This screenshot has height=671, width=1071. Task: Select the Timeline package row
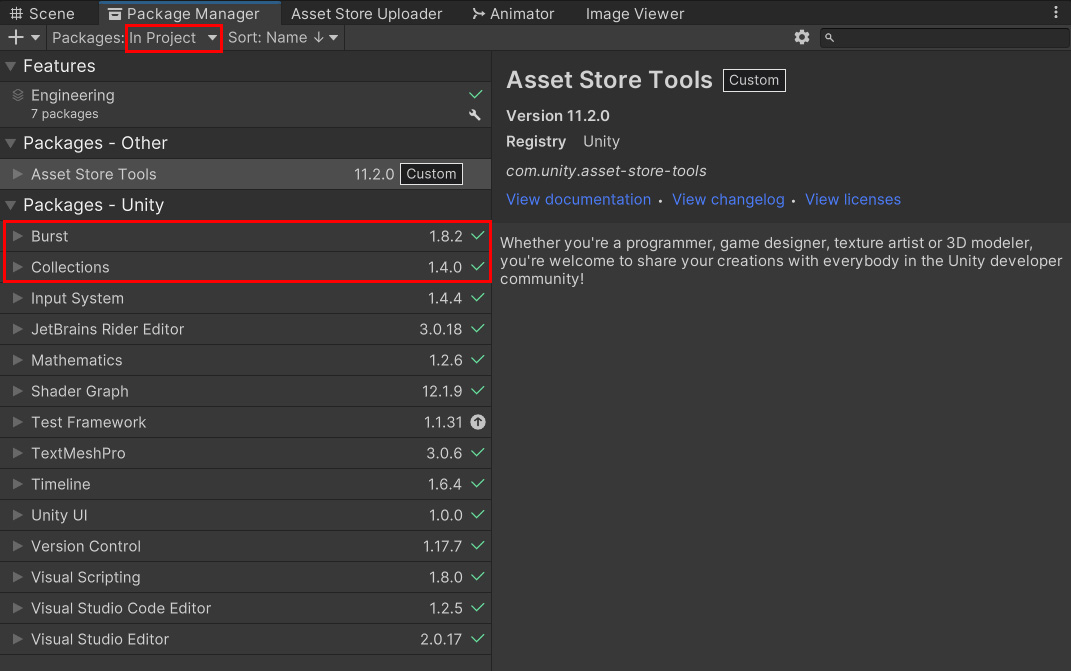click(245, 484)
